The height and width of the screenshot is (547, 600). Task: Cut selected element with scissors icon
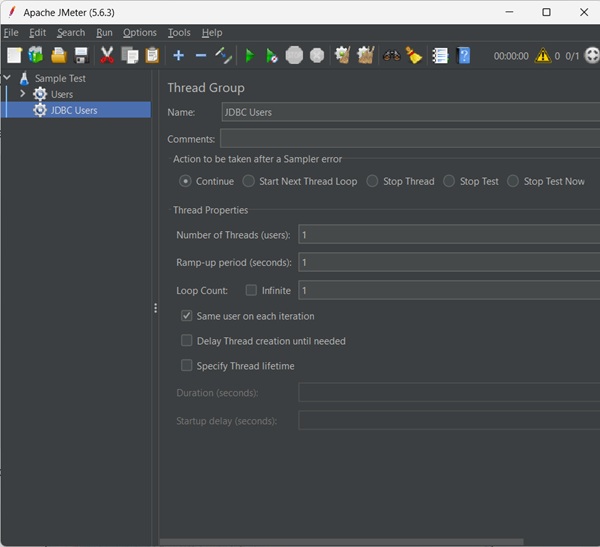[x=107, y=56]
